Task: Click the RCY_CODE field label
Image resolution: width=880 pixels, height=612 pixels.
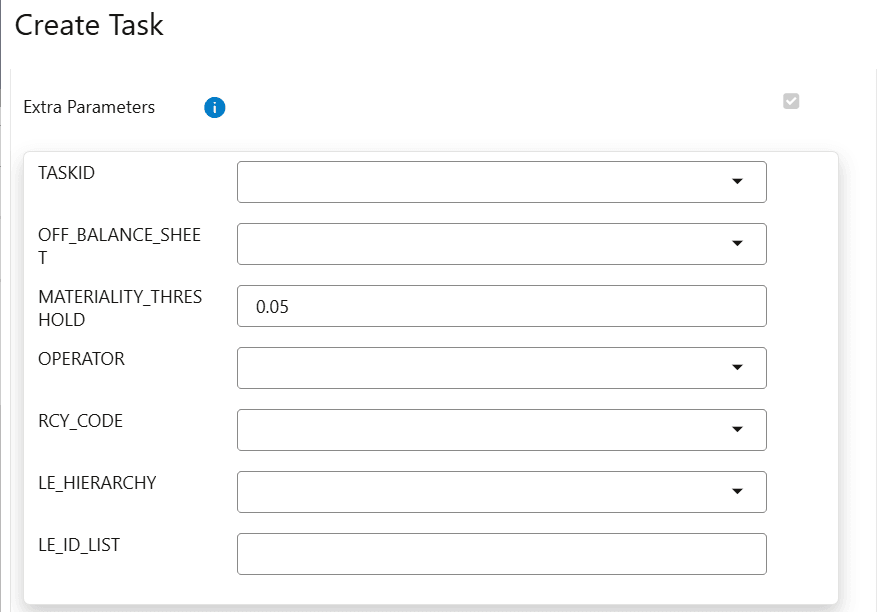Action: pyautogui.click(x=80, y=421)
